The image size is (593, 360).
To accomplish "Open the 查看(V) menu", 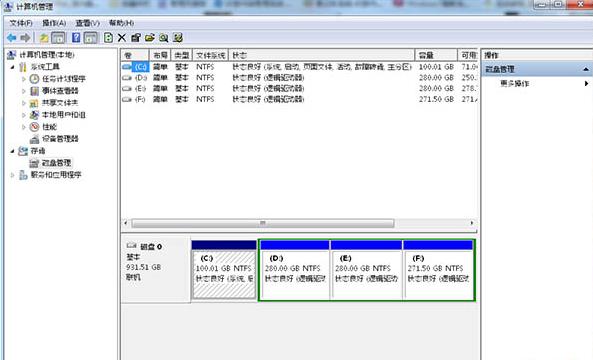I will click(88, 23).
